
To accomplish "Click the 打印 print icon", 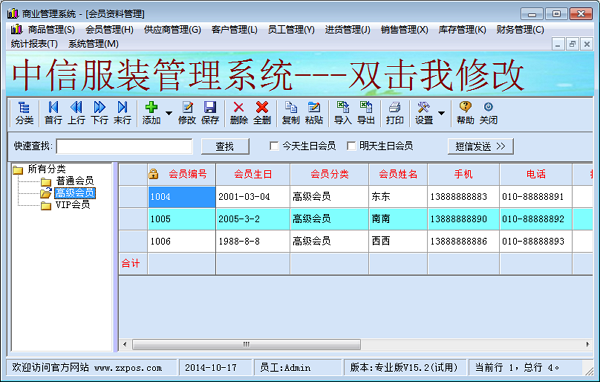I will point(395,113).
